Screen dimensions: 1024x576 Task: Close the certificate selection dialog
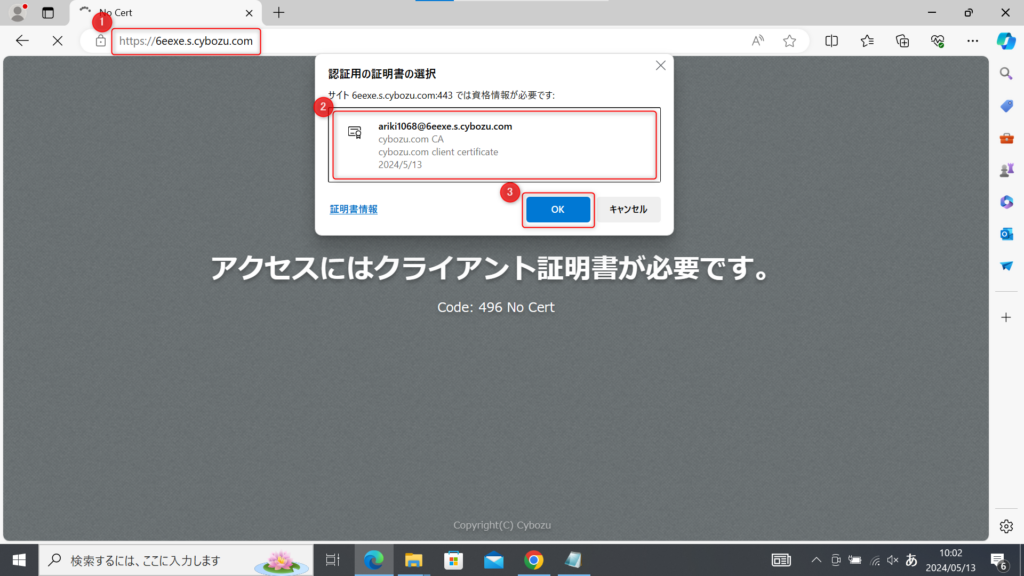point(660,66)
